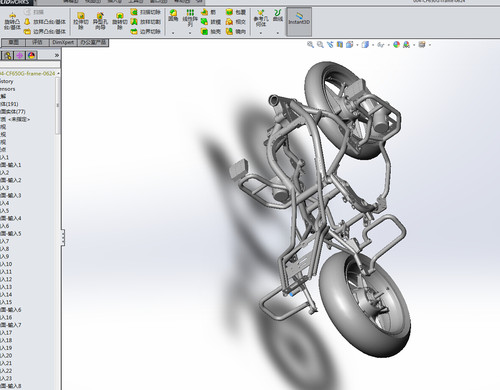Open the View Orientation cube icon
Screen dimensions: 500x390
pyautogui.click(x=349, y=44)
